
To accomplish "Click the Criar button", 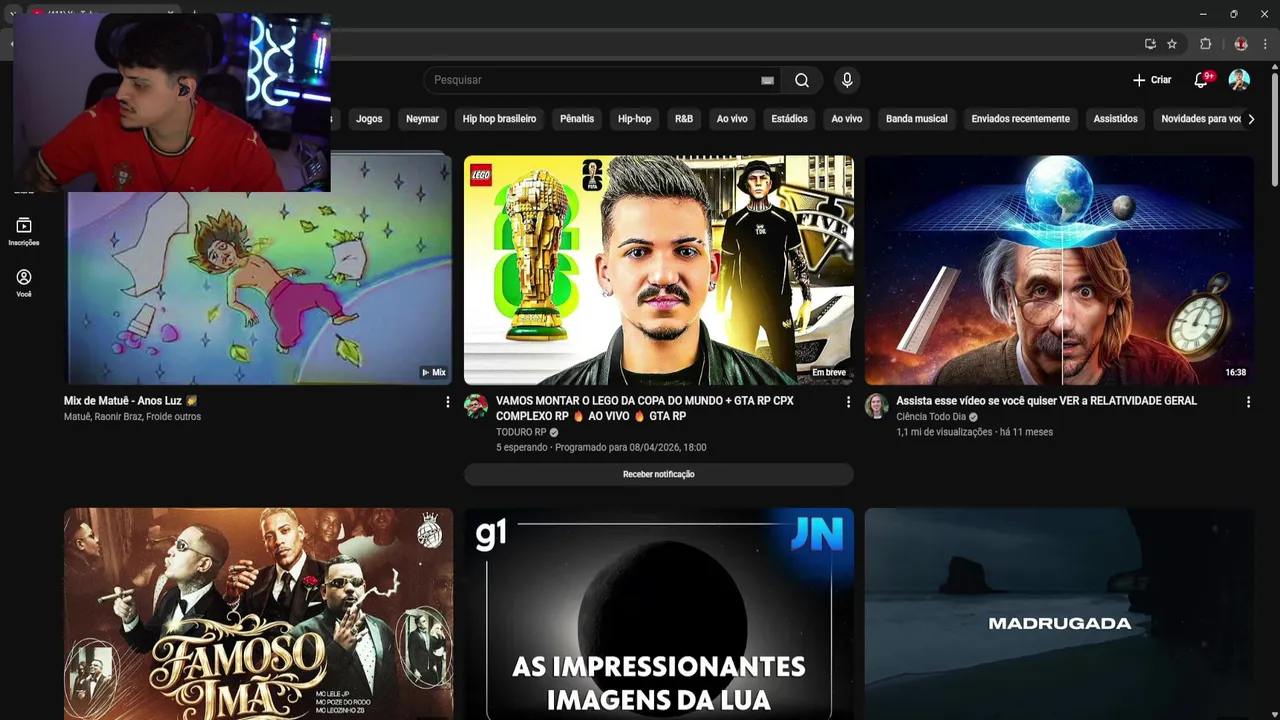I will click(x=1152, y=80).
